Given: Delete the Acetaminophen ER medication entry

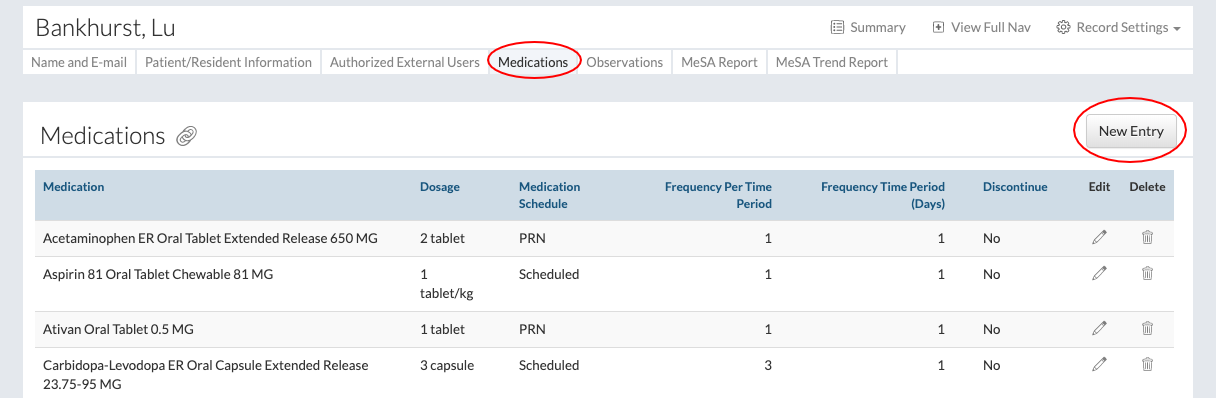Looking at the screenshot, I should click(1147, 238).
